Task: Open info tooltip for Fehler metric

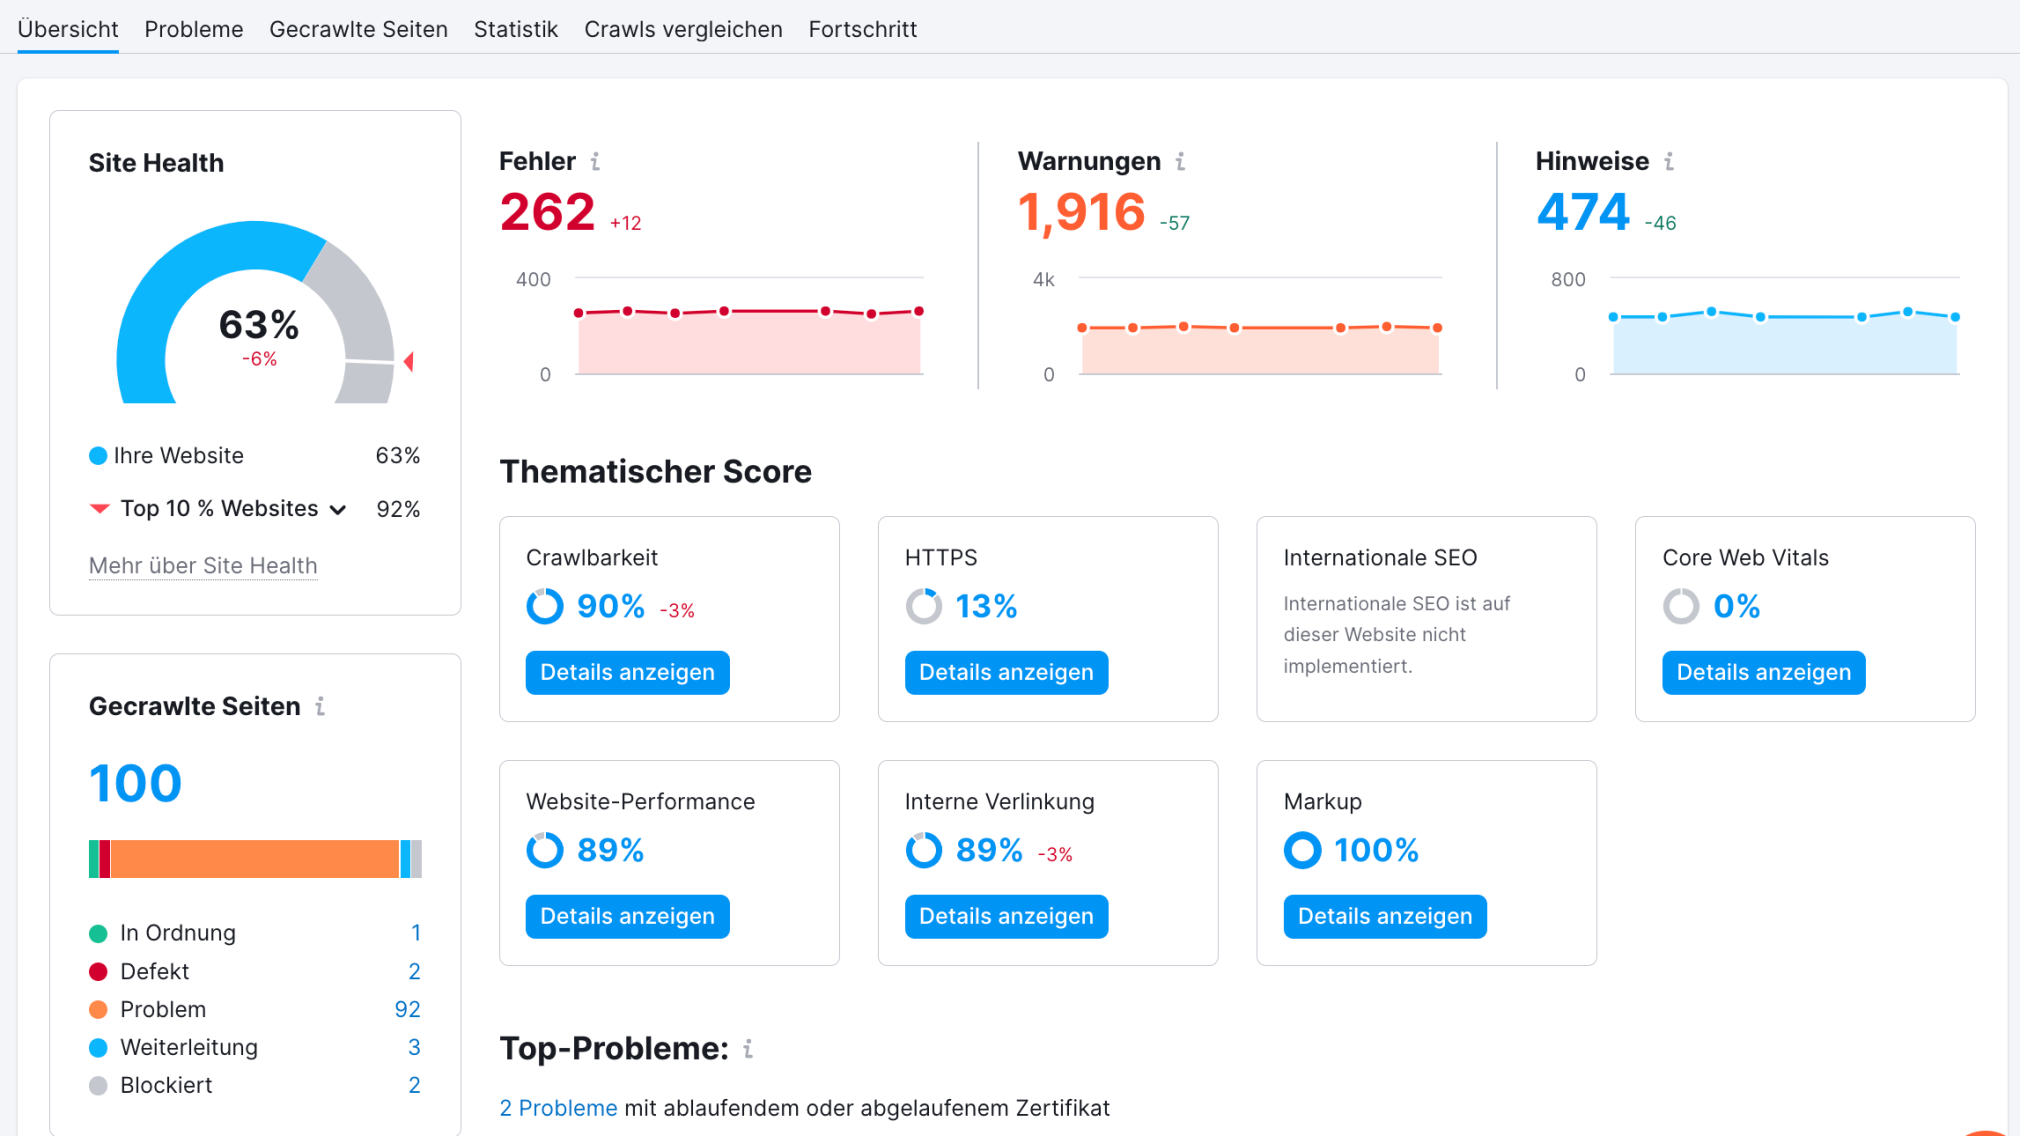Action: pyautogui.click(x=596, y=161)
